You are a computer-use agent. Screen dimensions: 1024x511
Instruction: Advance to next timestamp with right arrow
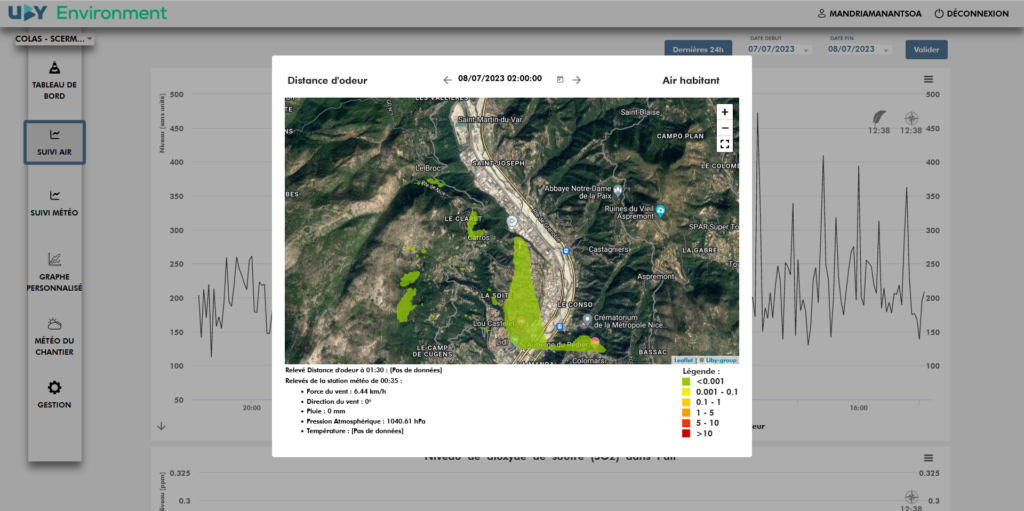pos(577,80)
